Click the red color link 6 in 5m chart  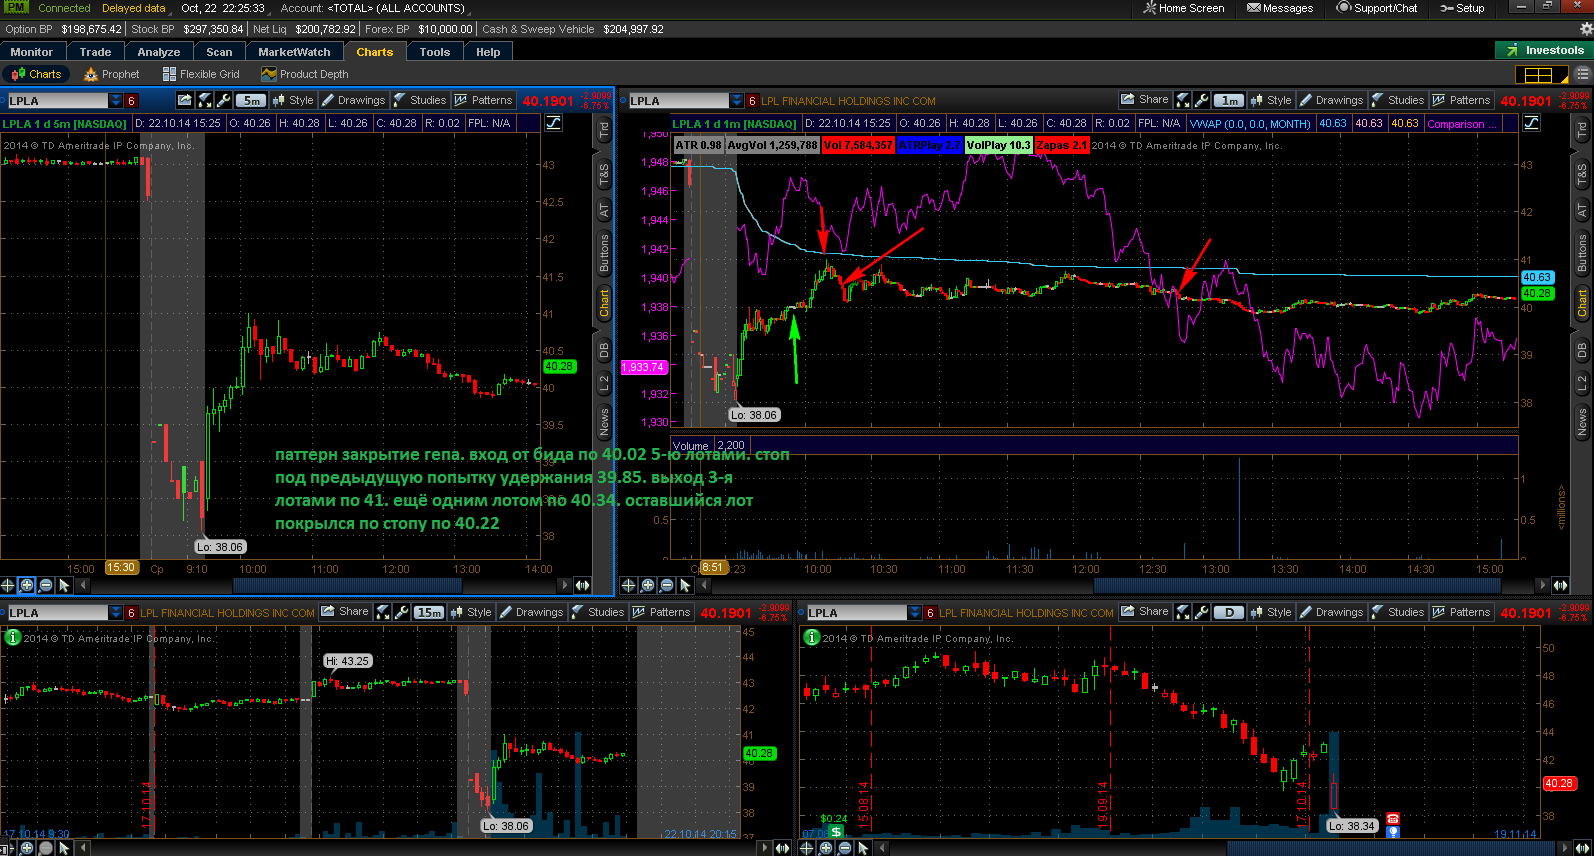[x=131, y=101]
